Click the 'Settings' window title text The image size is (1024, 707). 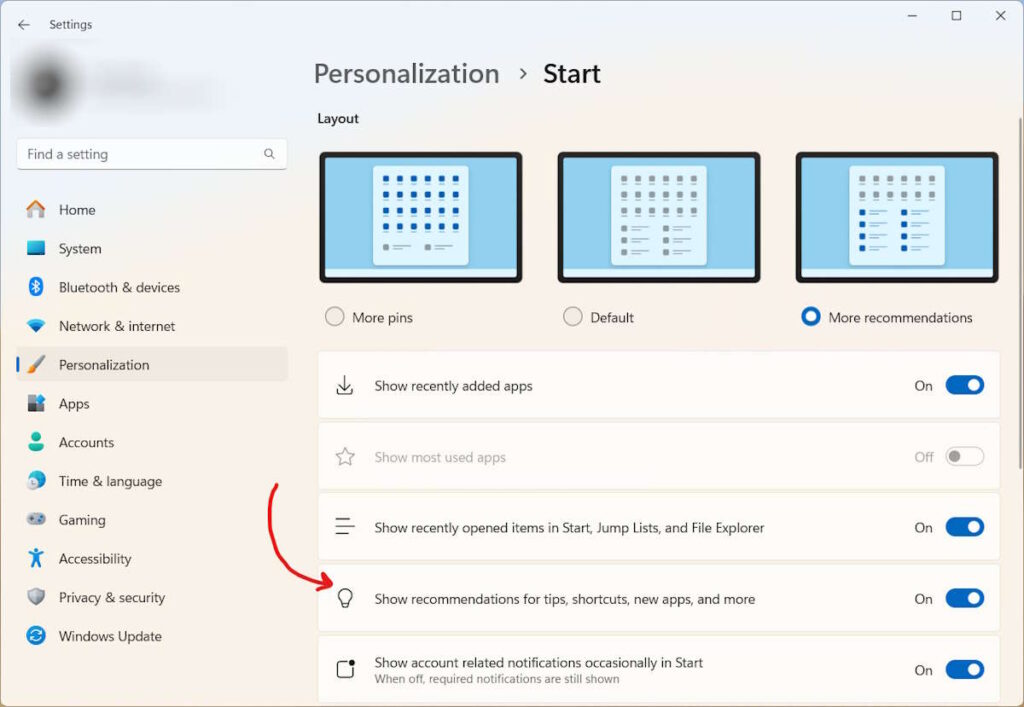(x=71, y=24)
